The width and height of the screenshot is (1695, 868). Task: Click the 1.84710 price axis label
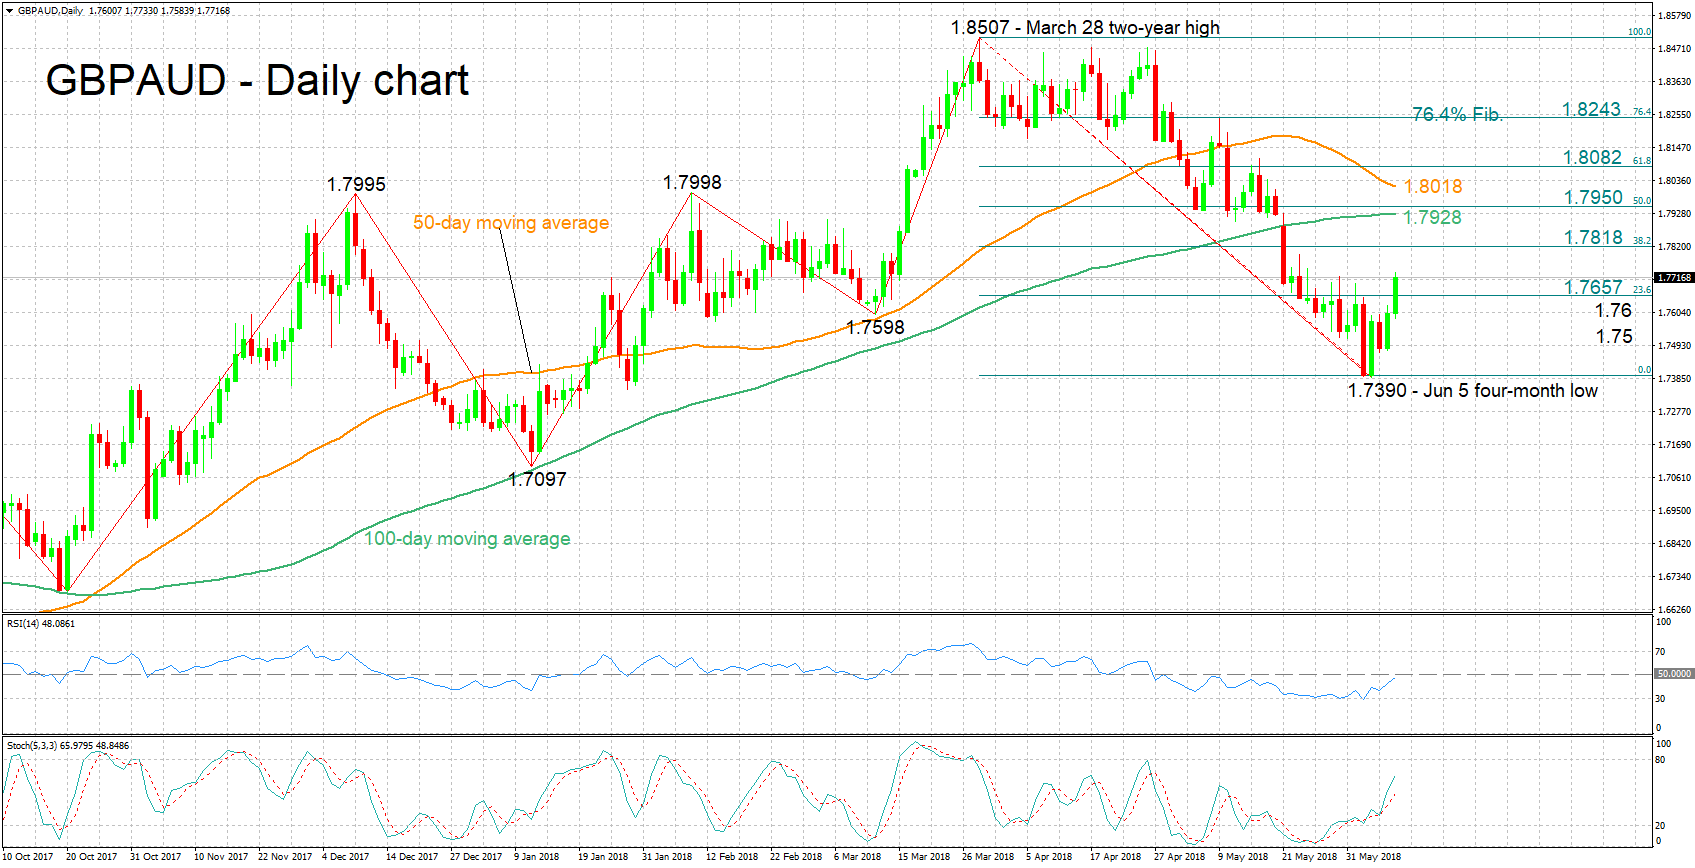(x=1675, y=48)
